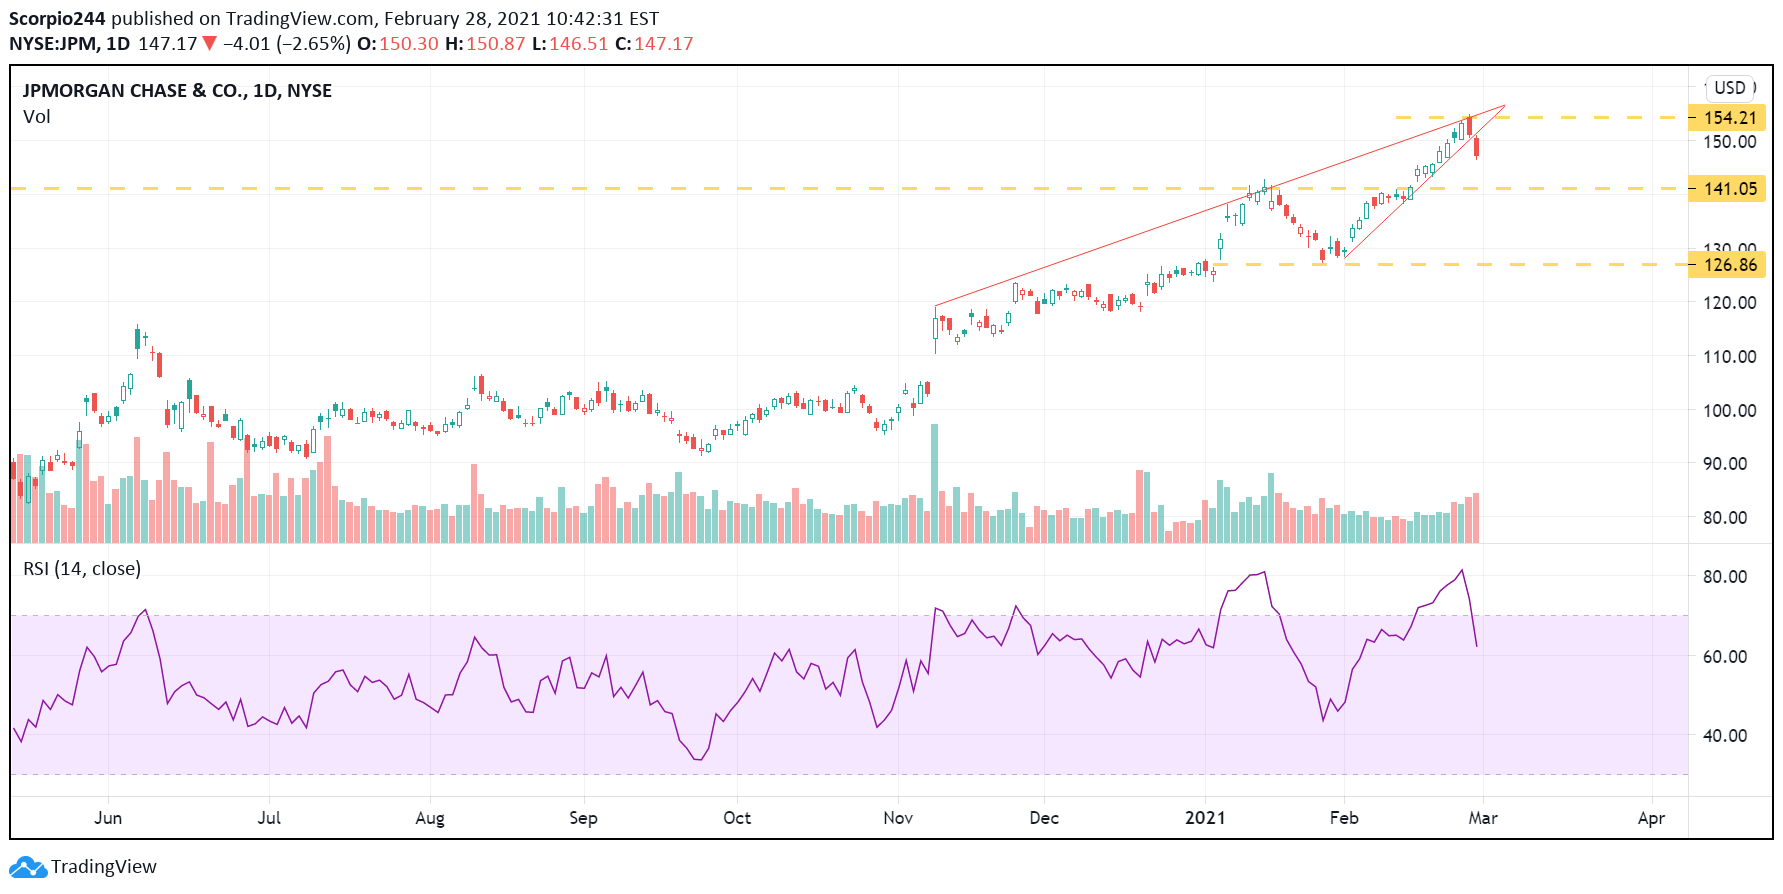Click the Apr label on time axis
This screenshot has width=1783, height=894.
click(1652, 818)
